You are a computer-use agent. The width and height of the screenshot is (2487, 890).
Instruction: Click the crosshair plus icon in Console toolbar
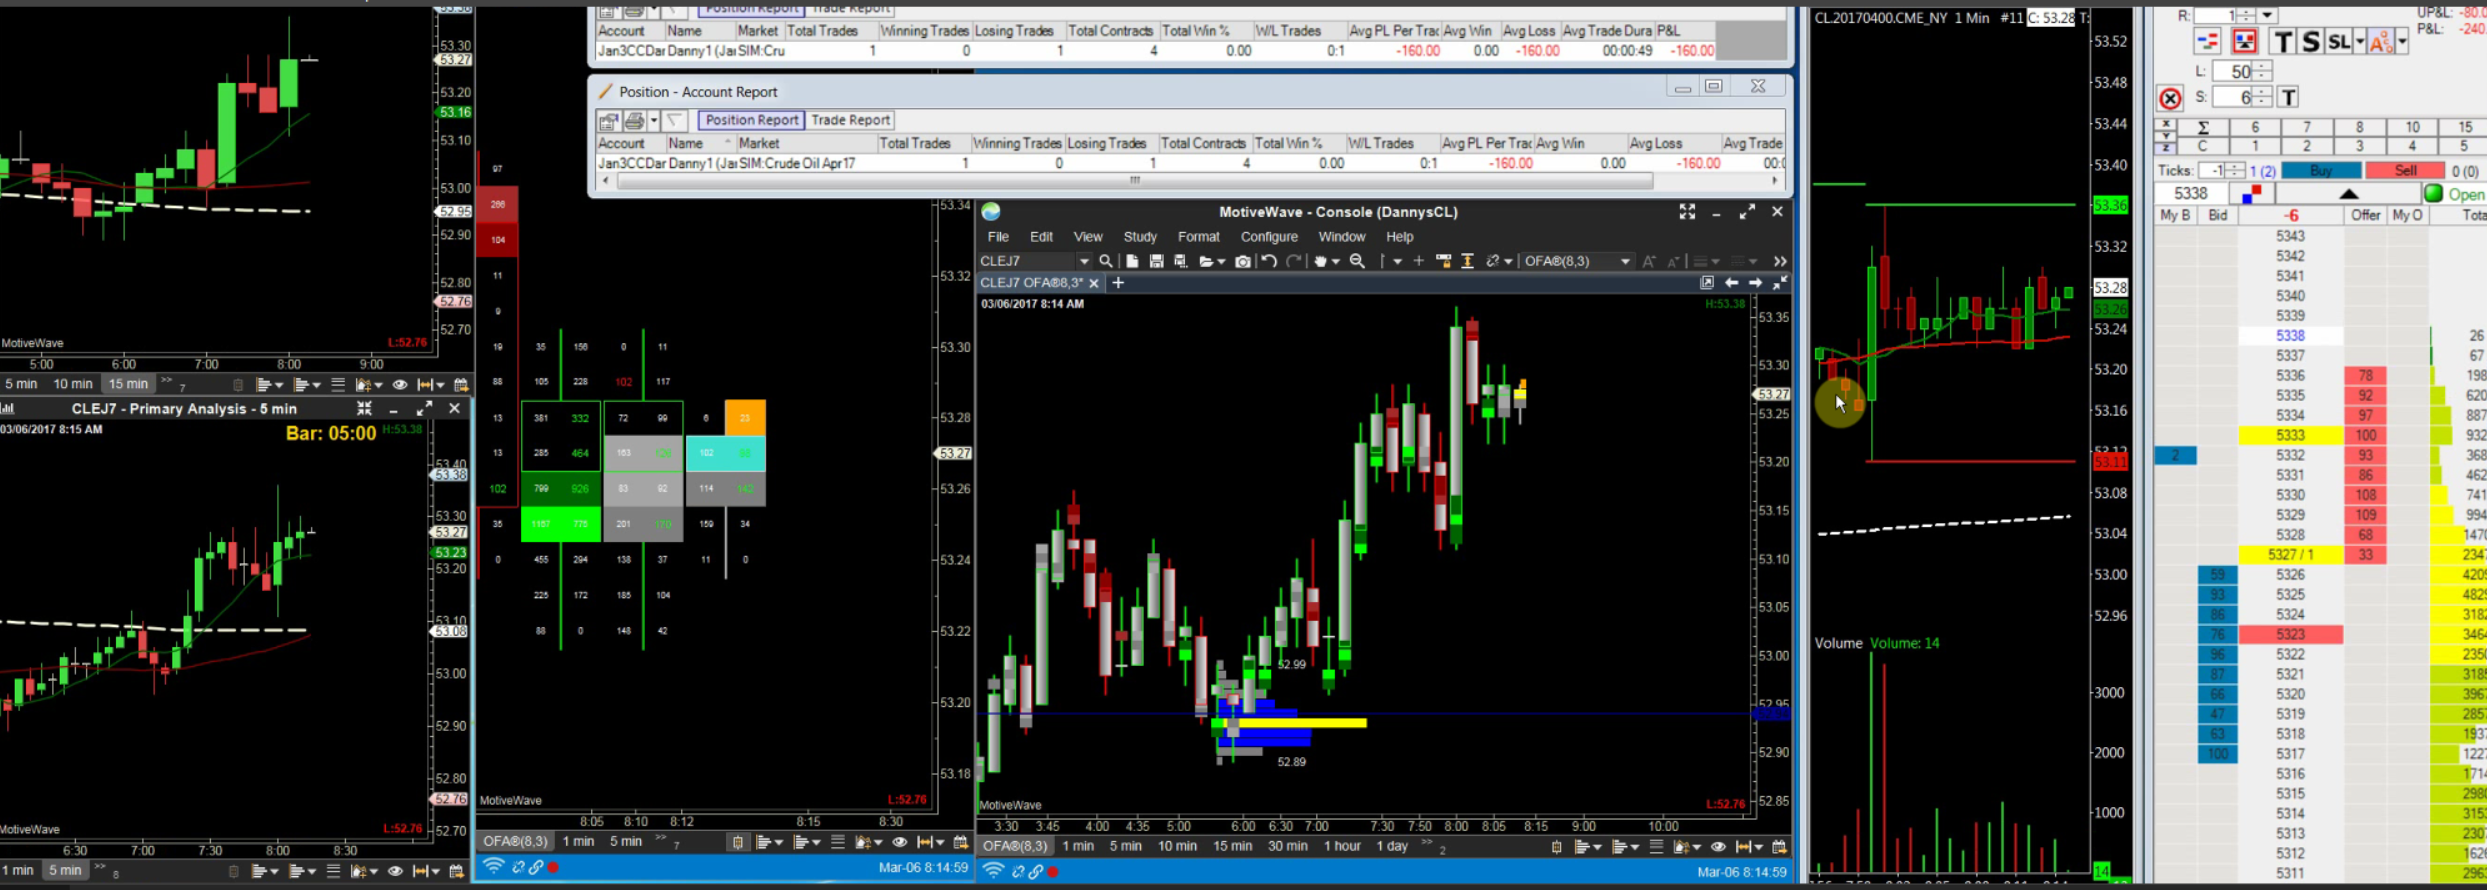(x=1418, y=261)
